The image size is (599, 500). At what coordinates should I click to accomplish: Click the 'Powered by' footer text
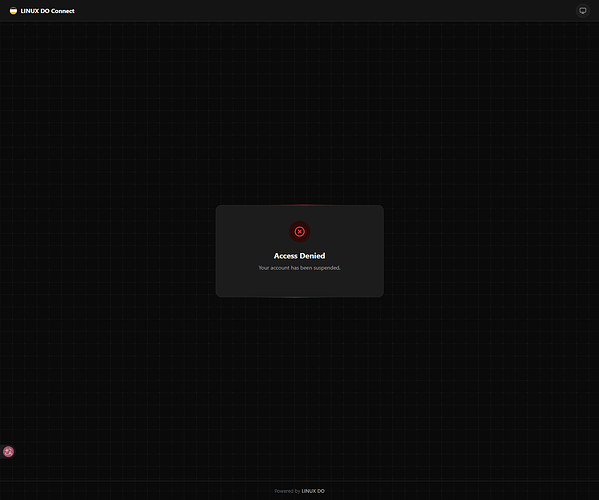[287, 491]
